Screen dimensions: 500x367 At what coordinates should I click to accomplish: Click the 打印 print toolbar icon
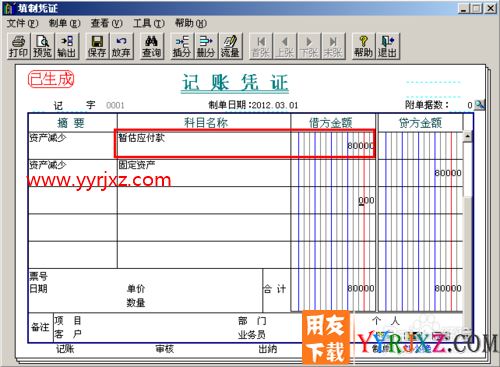click(x=19, y=46)
